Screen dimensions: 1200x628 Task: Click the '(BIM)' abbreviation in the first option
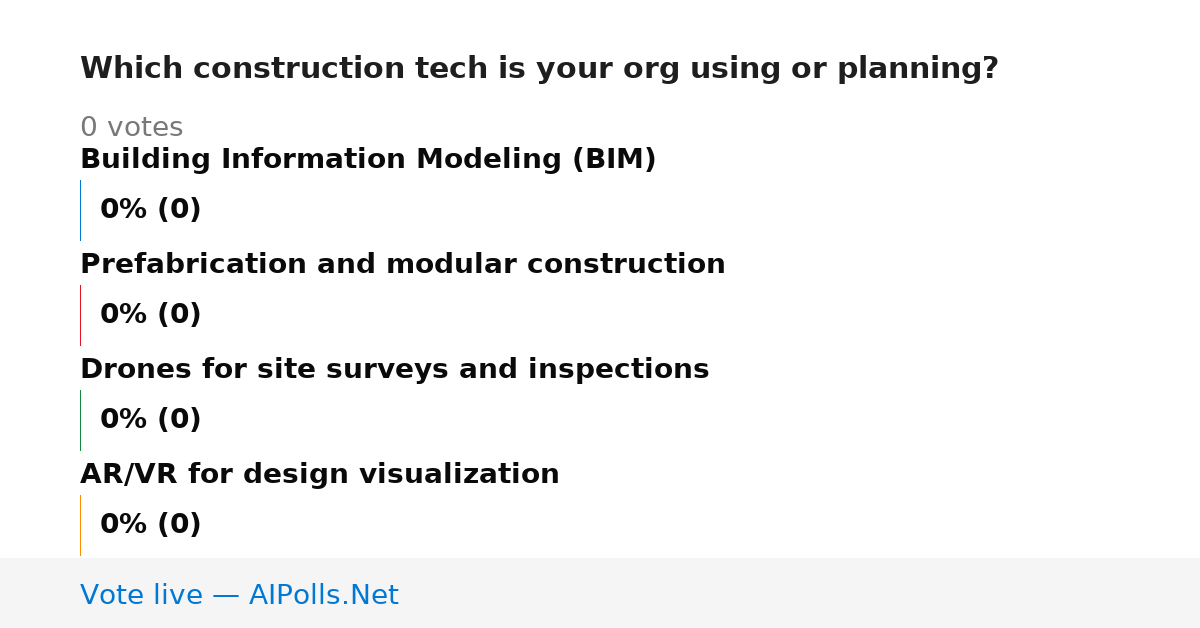coord(614,160)
